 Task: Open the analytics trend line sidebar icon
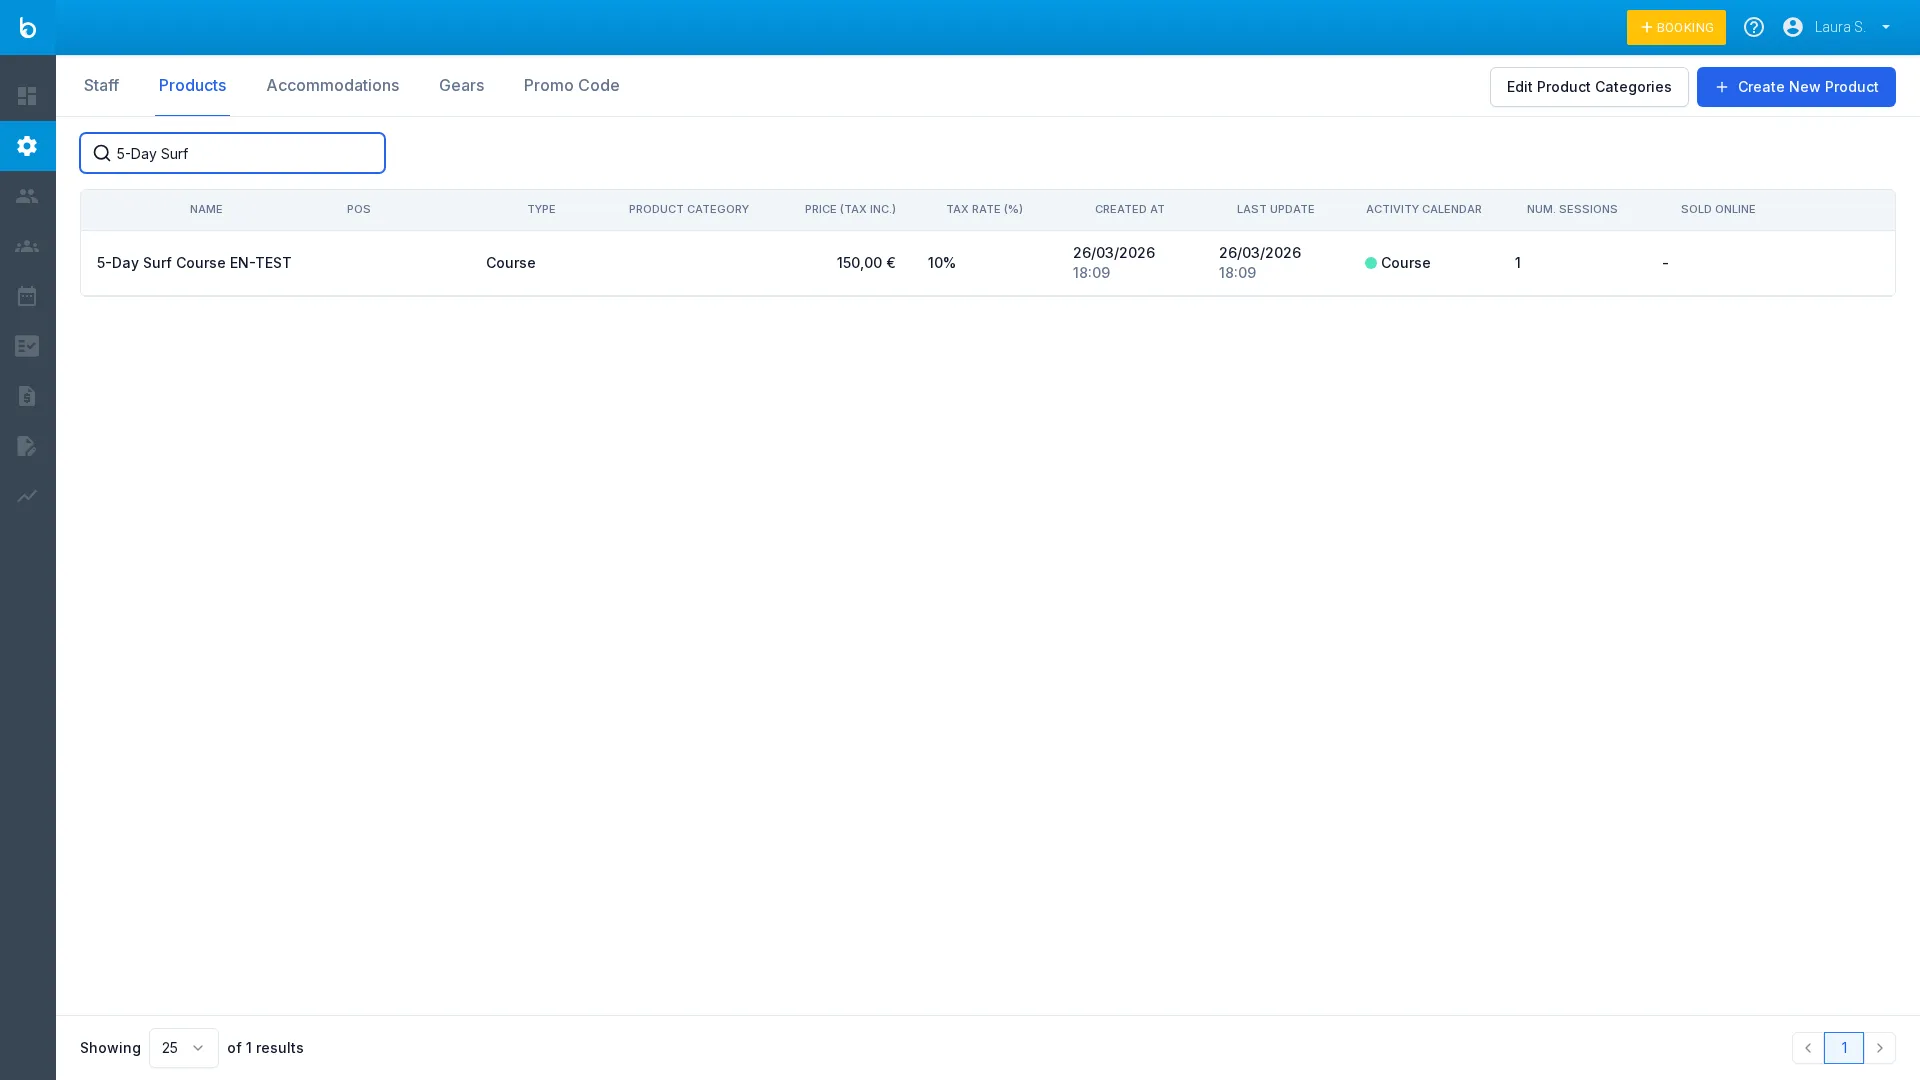pos(27,496)
